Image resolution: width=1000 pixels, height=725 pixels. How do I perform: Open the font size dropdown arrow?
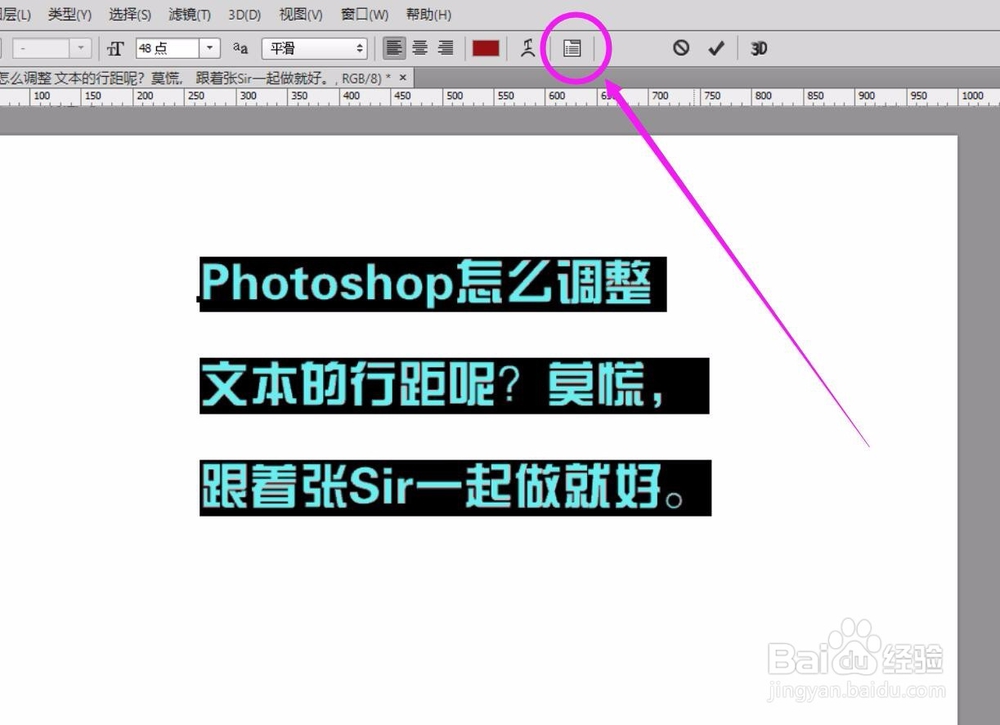210,48
